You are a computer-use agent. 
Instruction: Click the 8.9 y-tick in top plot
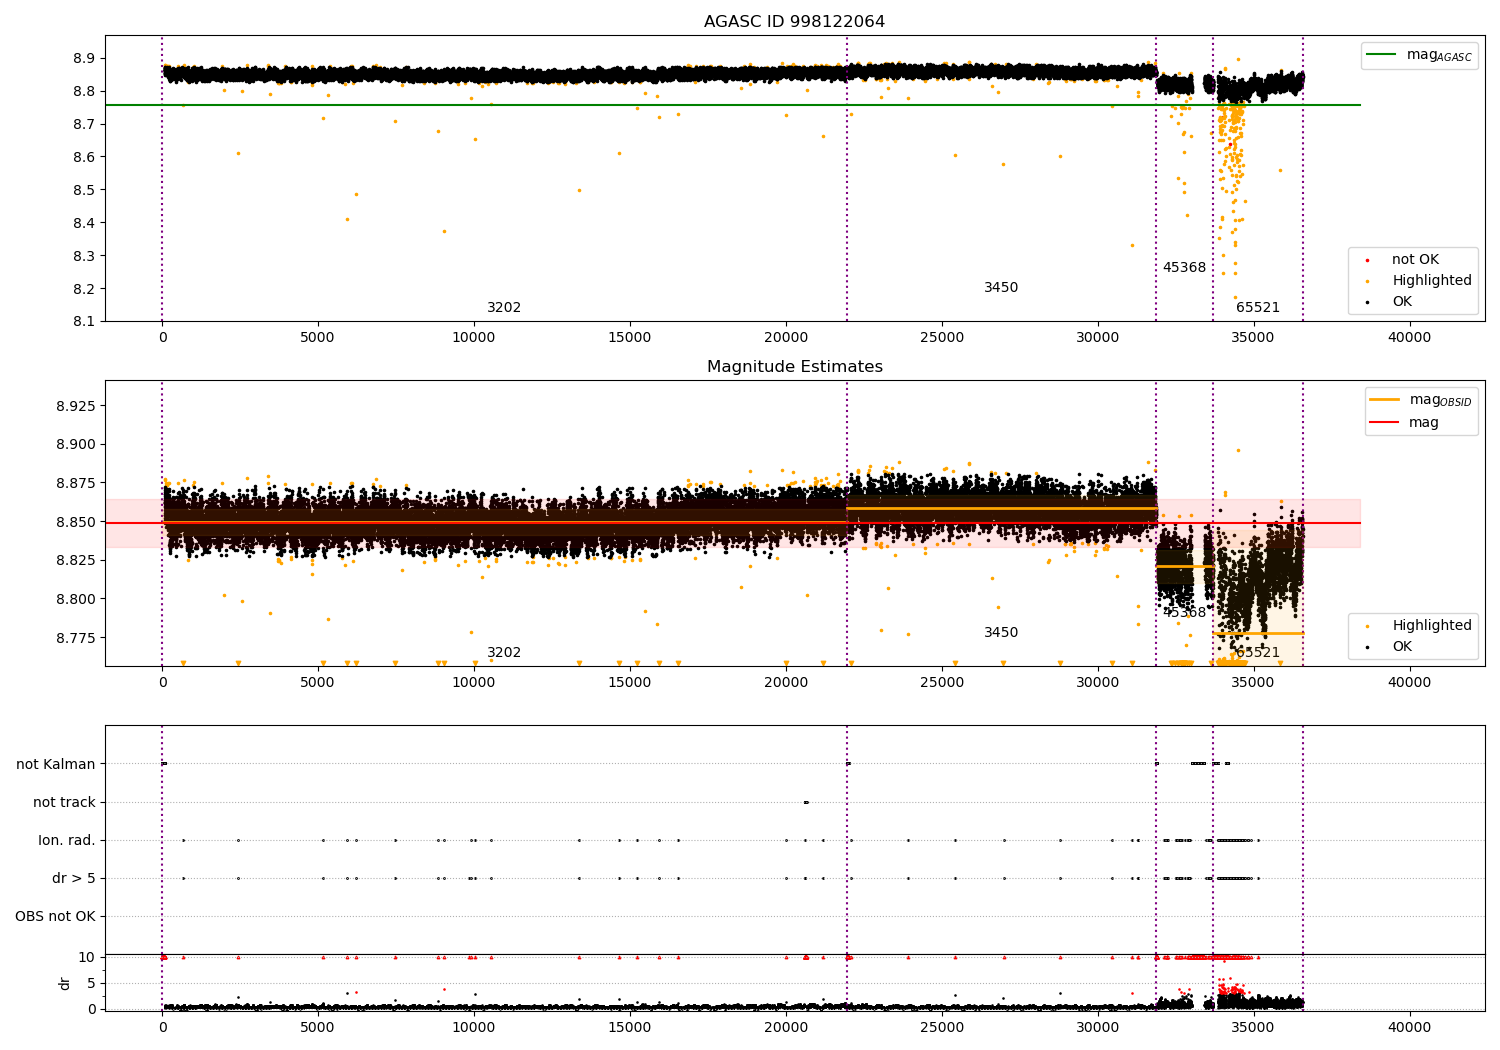pyautogui.click(x=84, y=59)
